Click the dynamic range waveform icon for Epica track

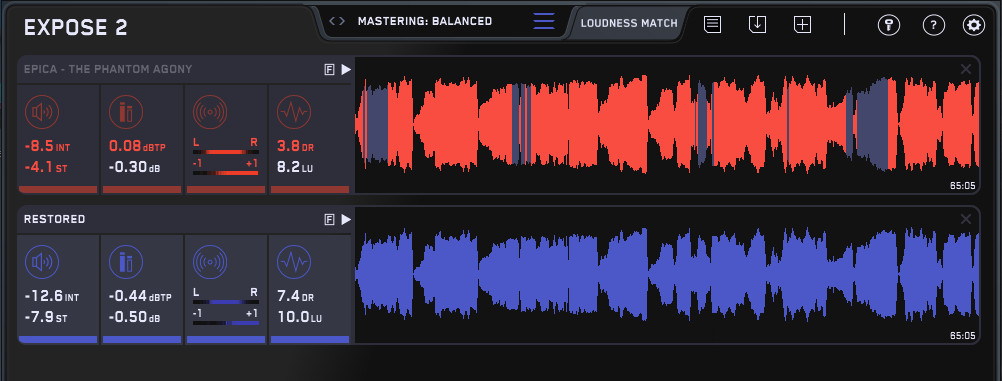pos(294,113)
